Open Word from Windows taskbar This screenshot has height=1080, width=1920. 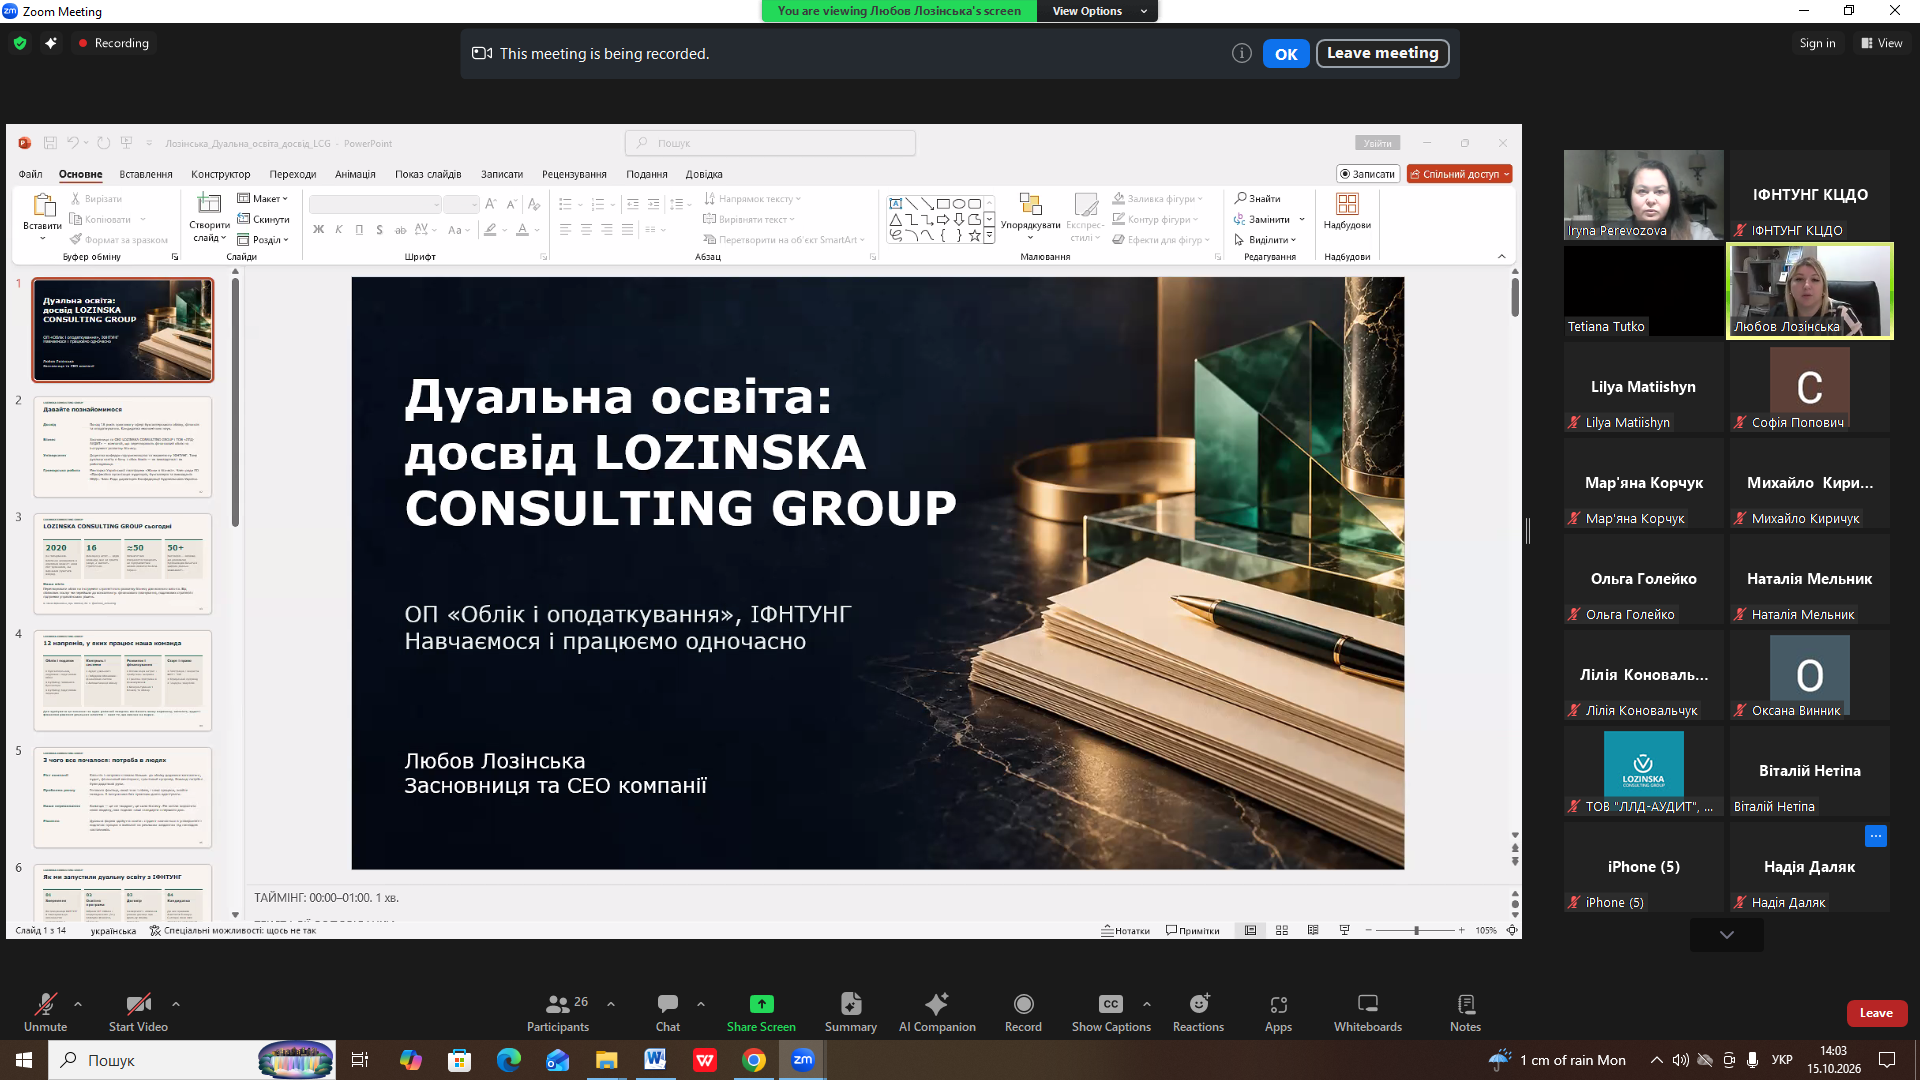click(x=655, y=1060)
